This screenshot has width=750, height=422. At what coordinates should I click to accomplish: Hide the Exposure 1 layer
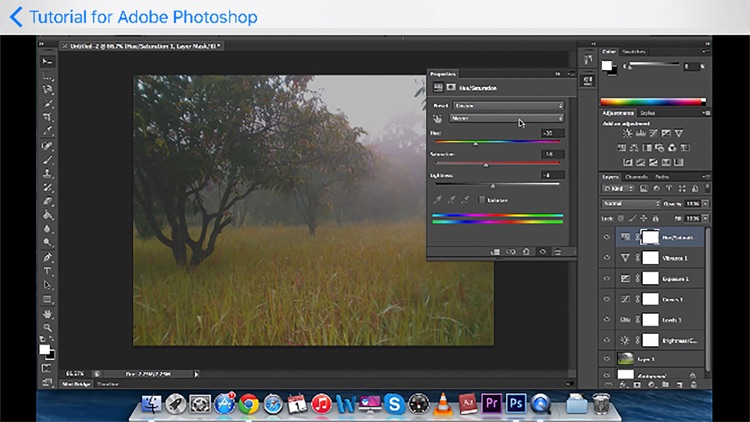[x=607, y=278]
